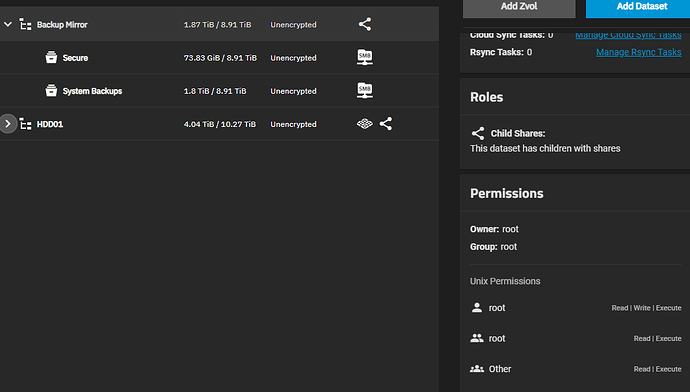Expand the HDD01 dataset tree
Screen dimensions: 690x392
tap(8, 124)
